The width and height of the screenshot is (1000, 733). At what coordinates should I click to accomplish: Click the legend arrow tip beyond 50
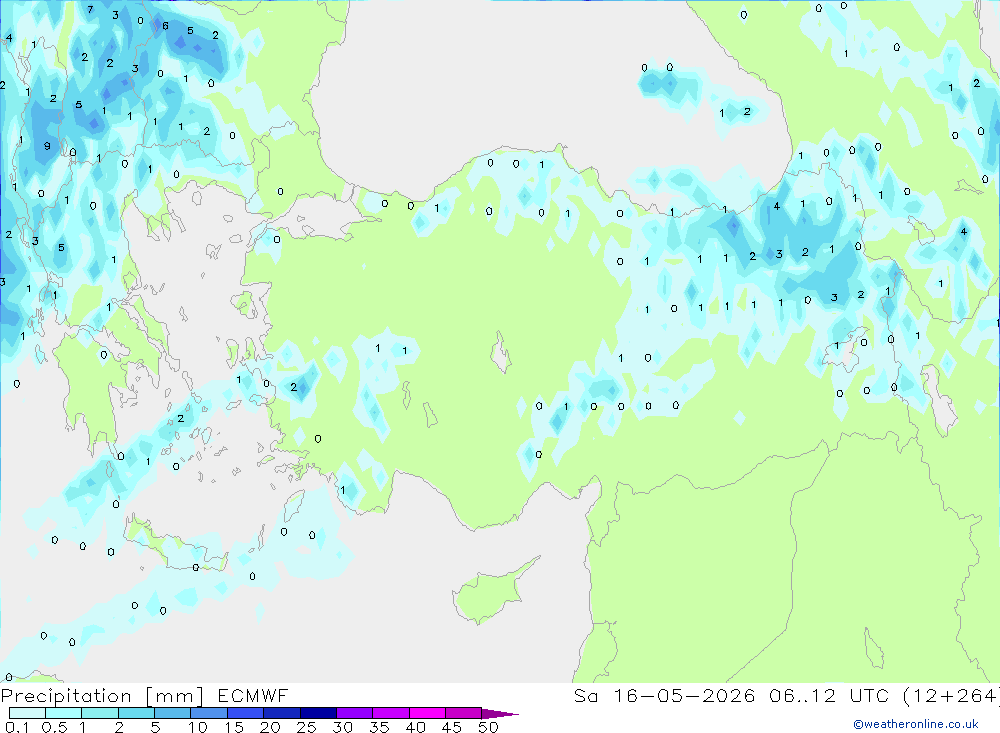pos(501,714)
